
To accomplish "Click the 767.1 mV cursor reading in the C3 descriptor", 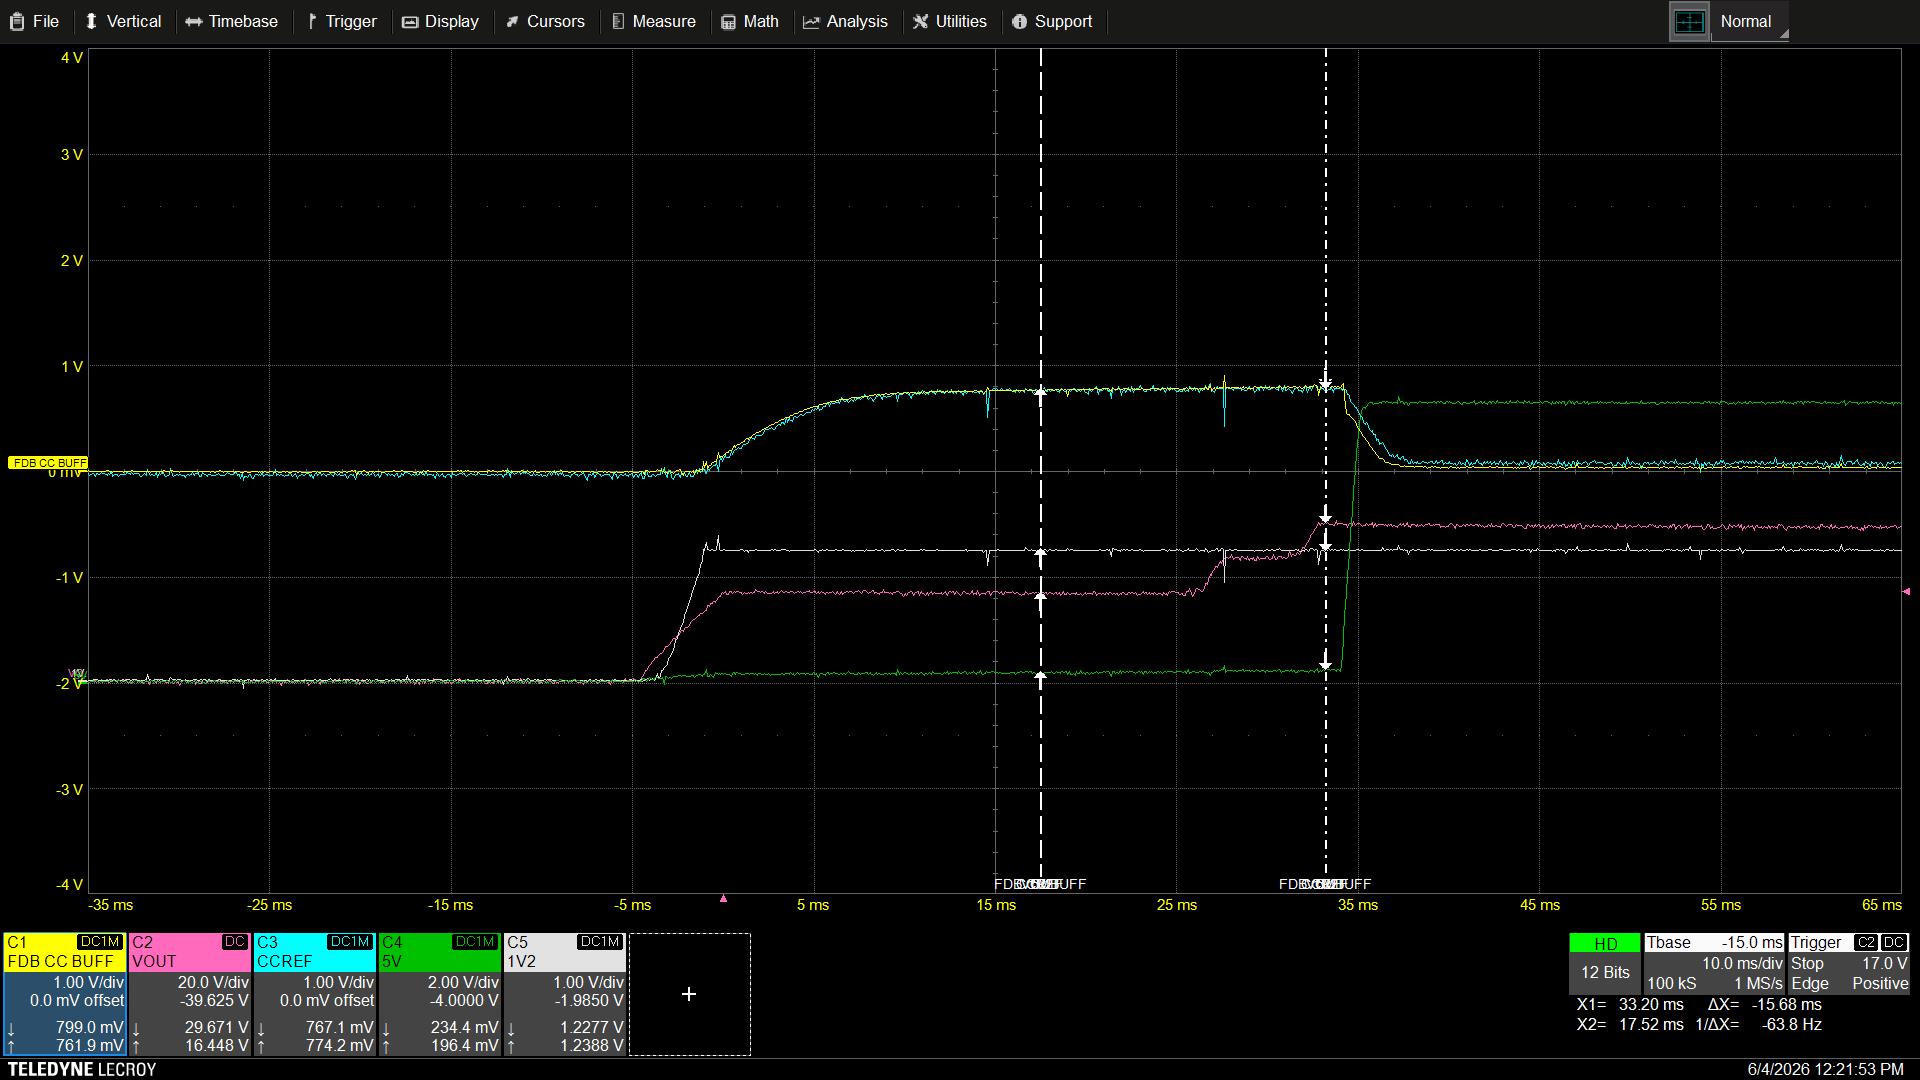I will [x=339, y=1028].
